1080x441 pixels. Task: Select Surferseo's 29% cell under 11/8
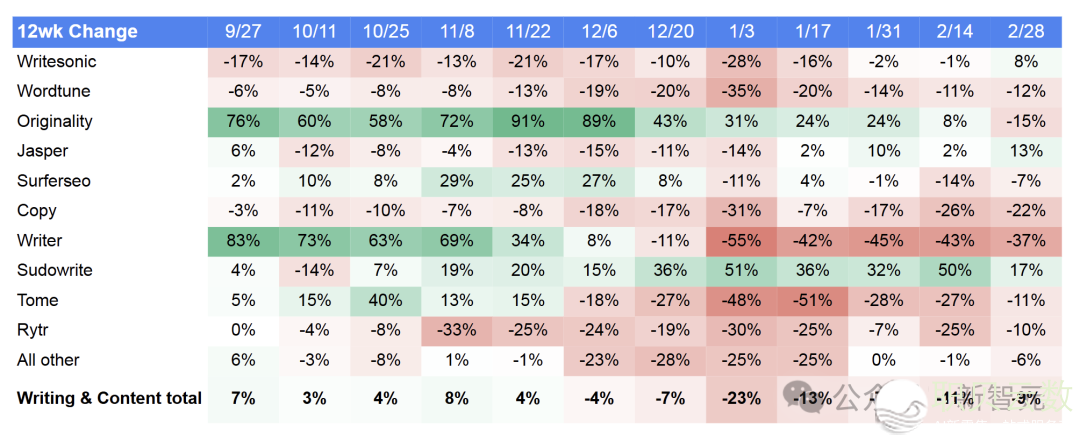pyautogui.click(x=456, y=181)
